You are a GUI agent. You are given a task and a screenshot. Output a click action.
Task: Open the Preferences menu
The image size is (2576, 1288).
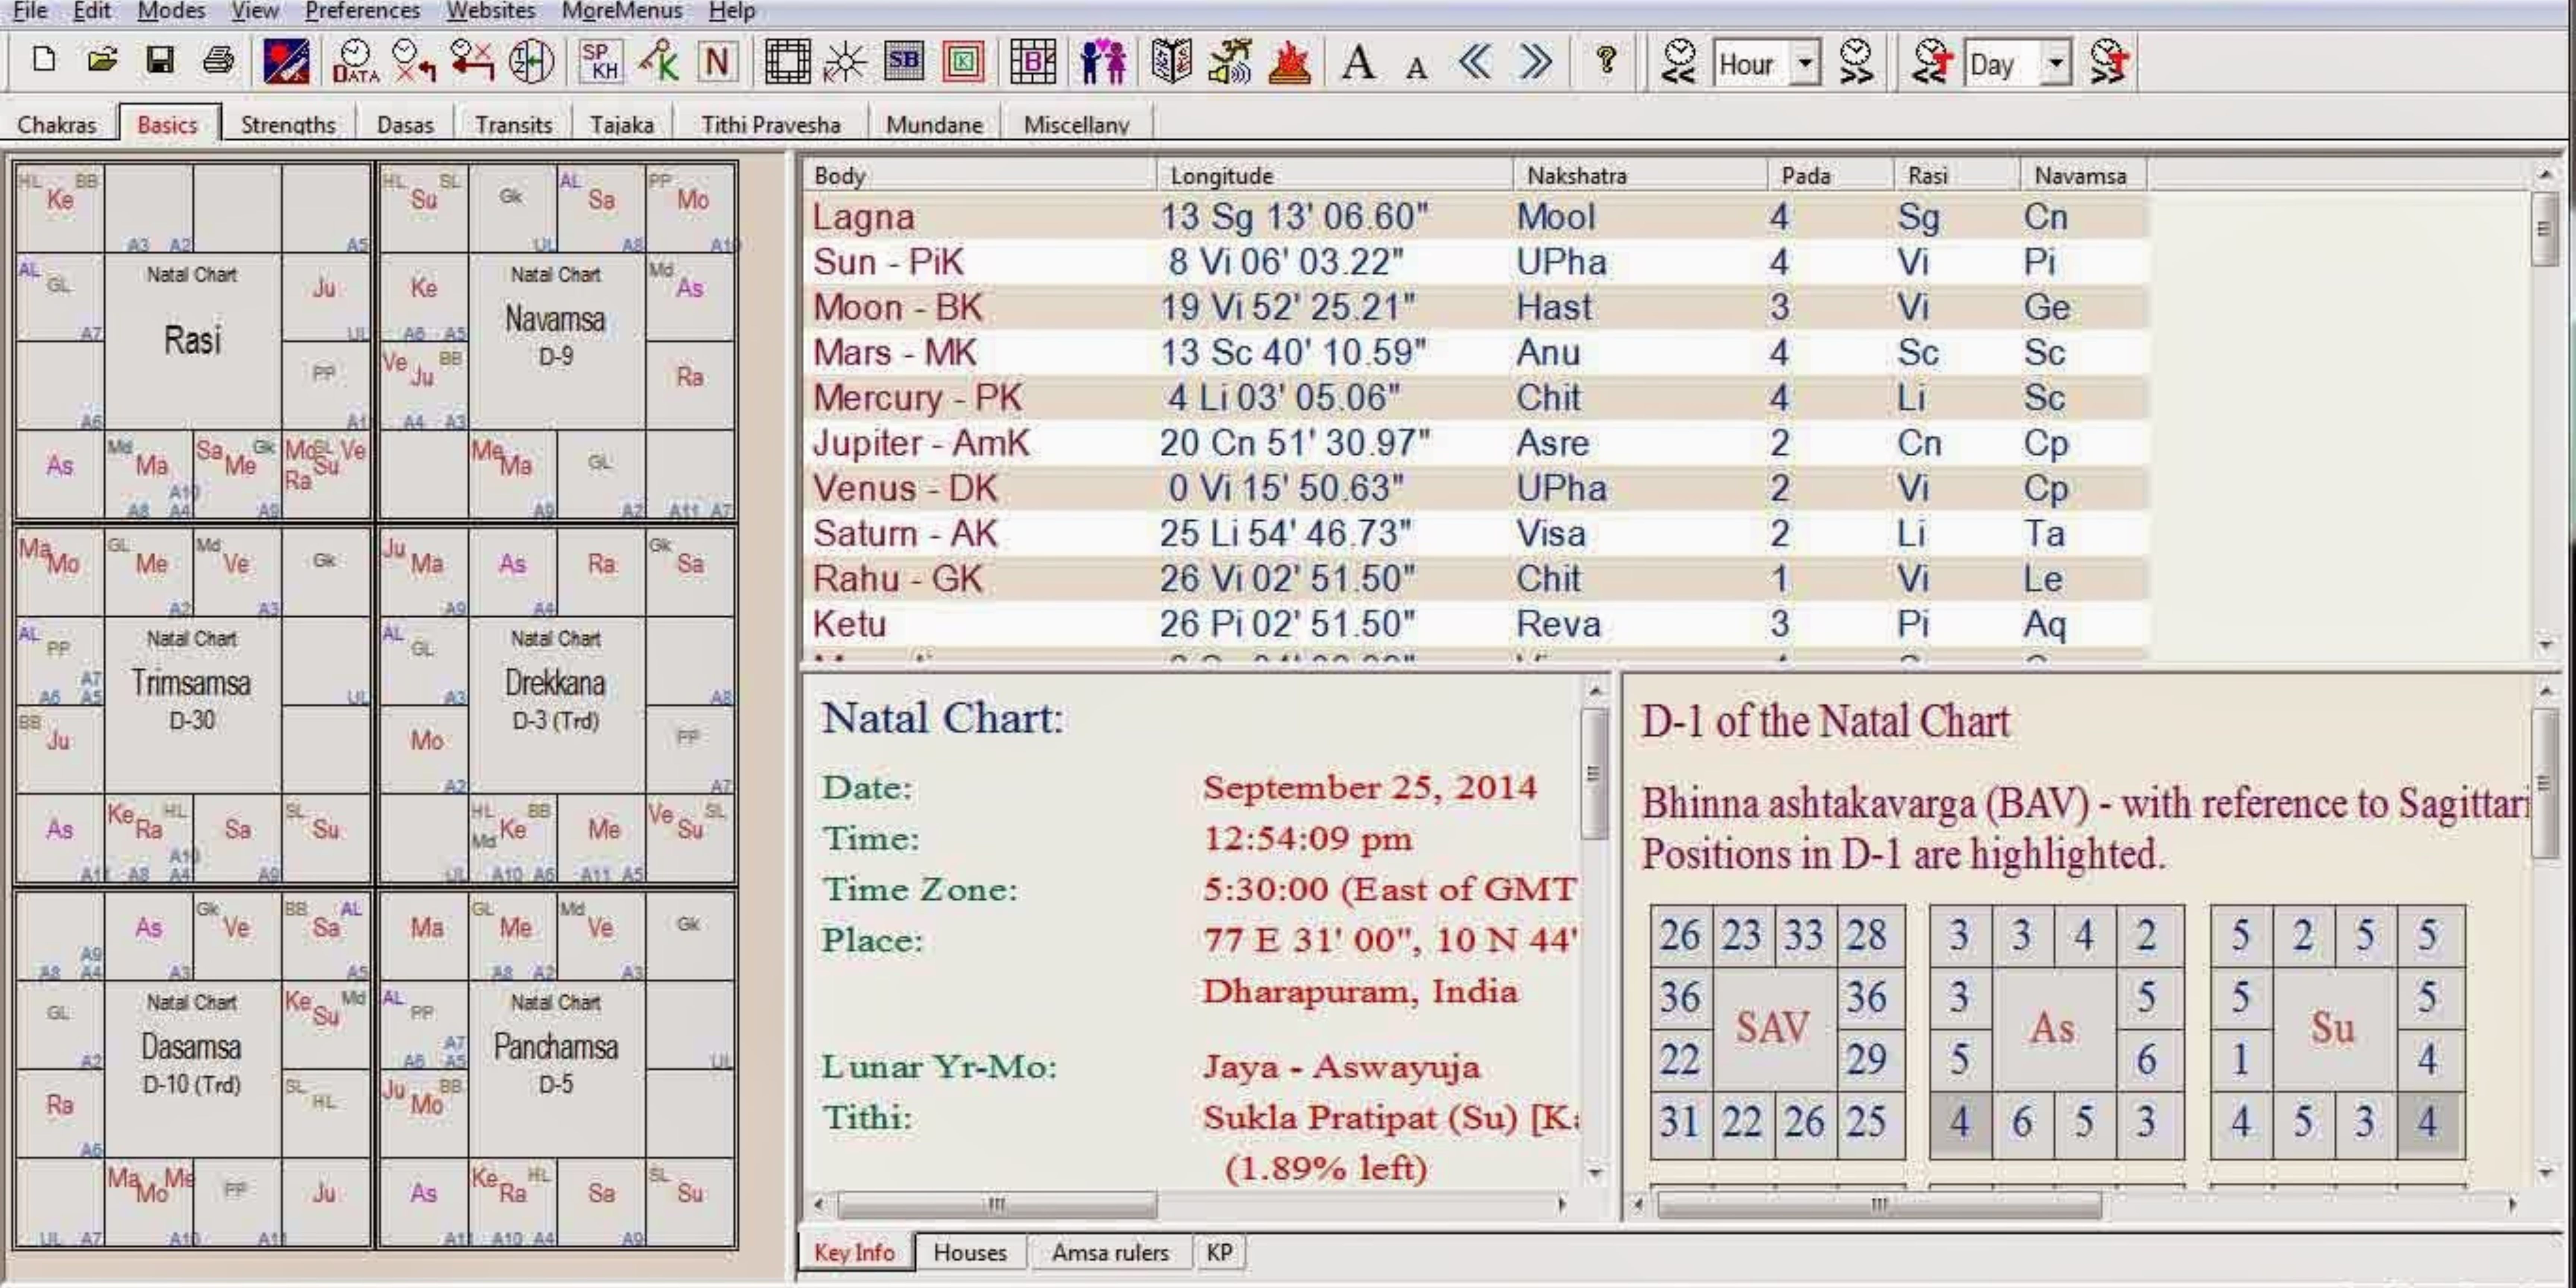pyautogui.click(x=362, y=11)
